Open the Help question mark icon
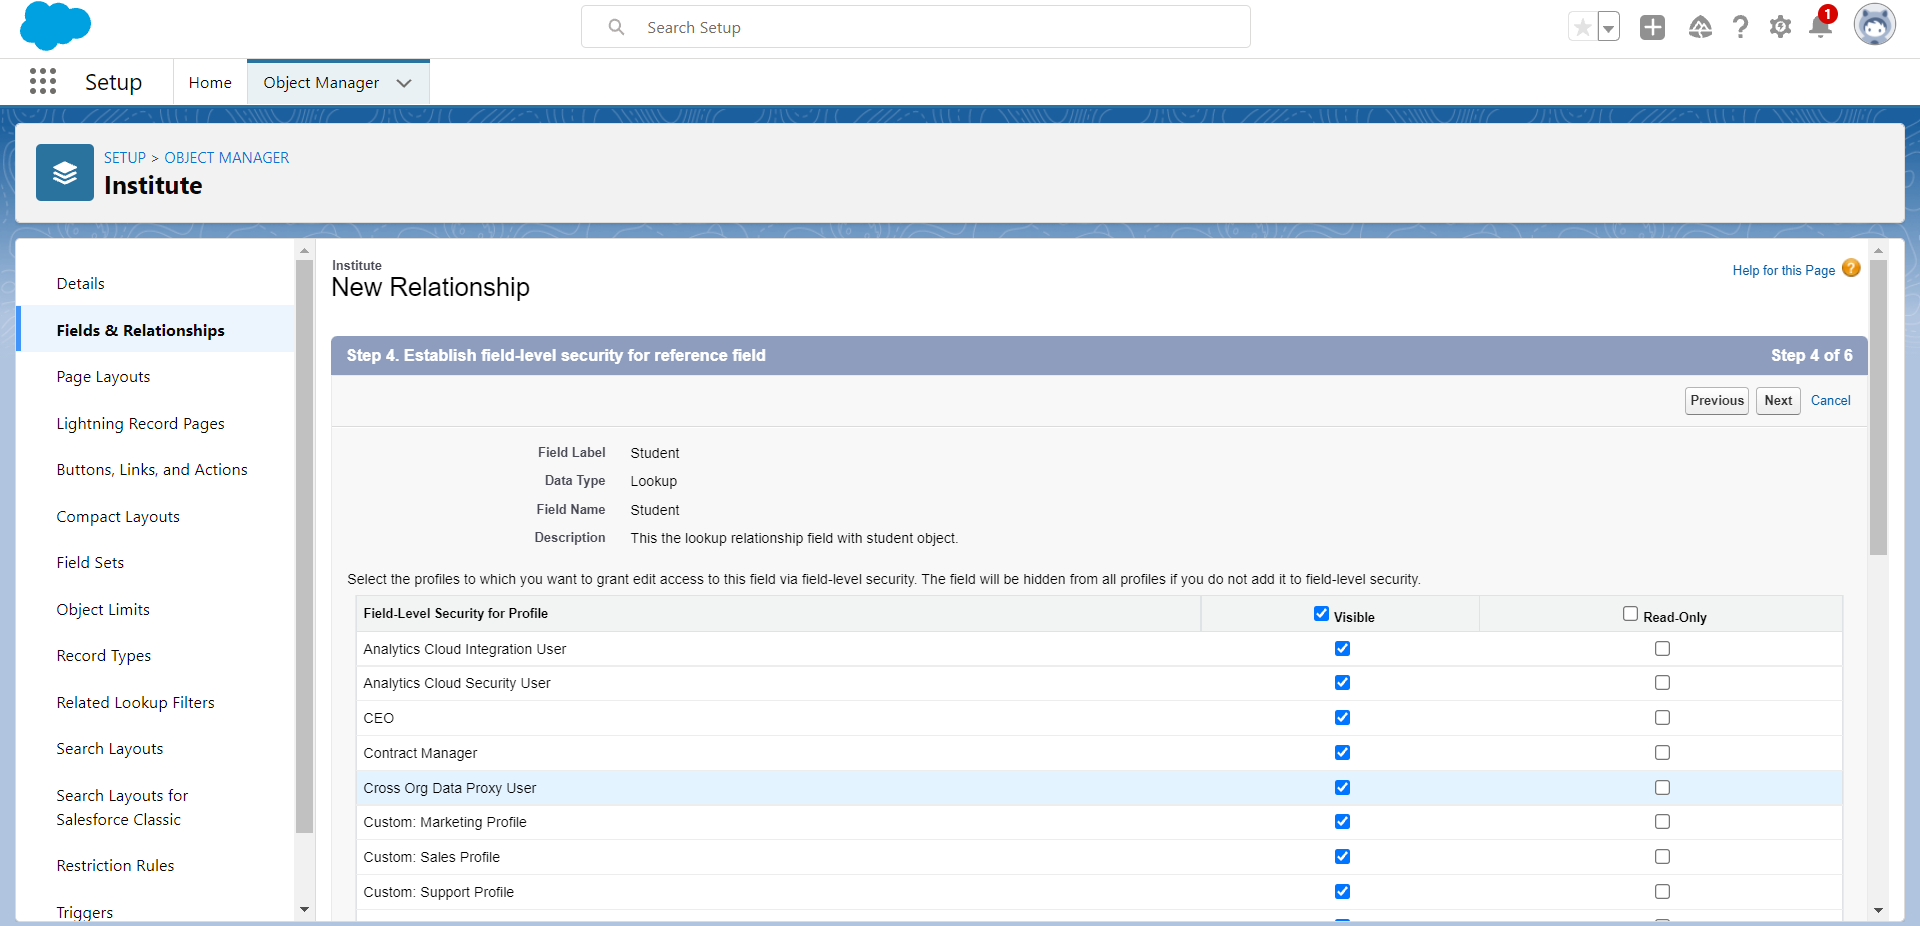The width and height of the screenshot is (1920, 926). [1740, 27]
